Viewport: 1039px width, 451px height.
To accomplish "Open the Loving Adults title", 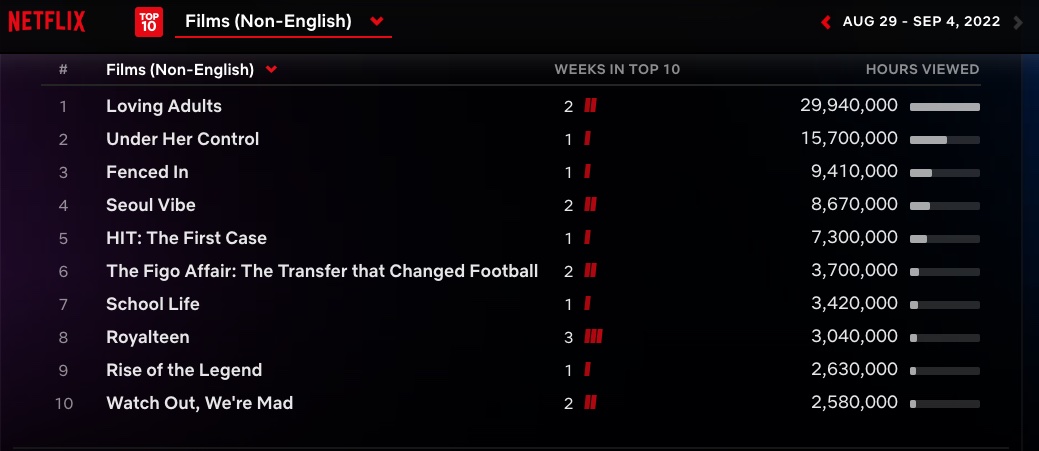I will [x=164, y=106].
